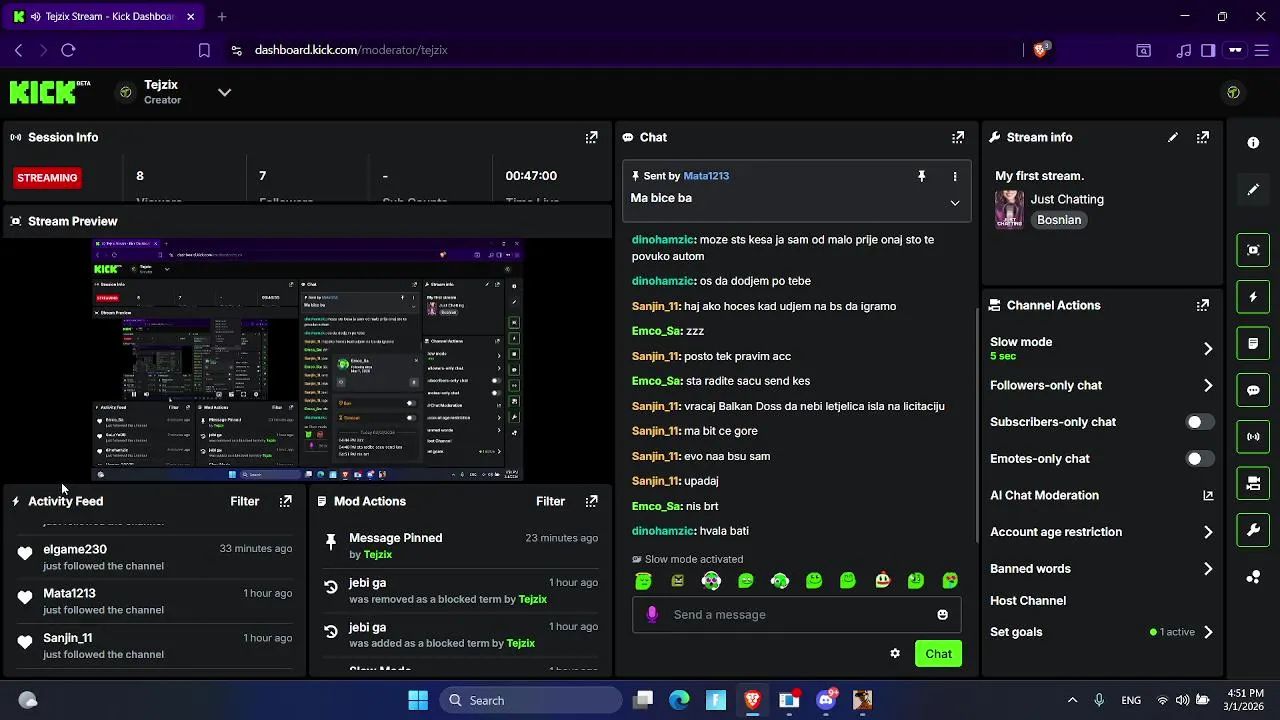Expand Account age restriction options
The image size is (1280, 720).
(x=1208, y=532)
